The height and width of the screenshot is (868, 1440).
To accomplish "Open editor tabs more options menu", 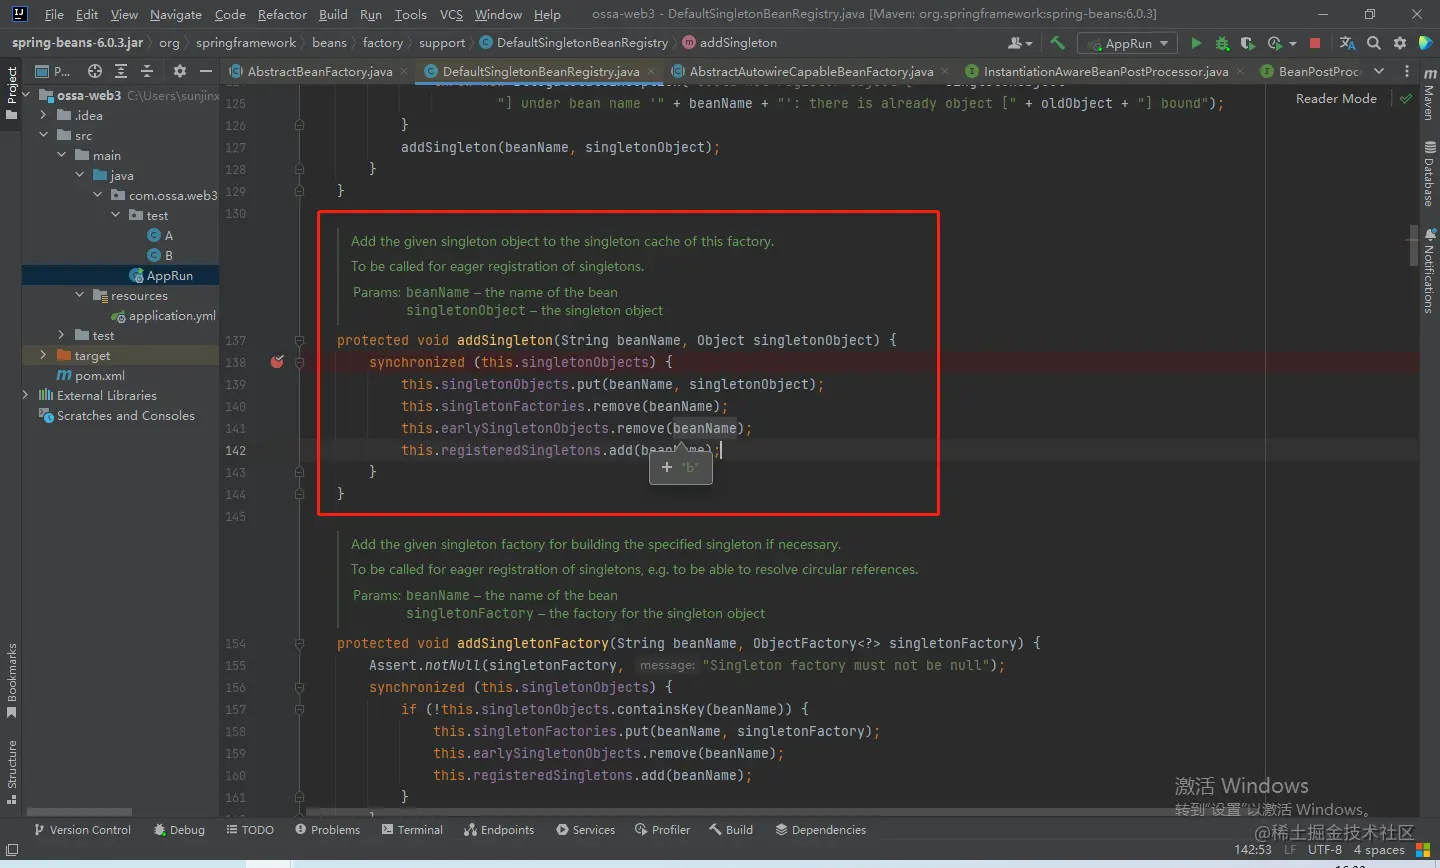I will (1406, 71).
